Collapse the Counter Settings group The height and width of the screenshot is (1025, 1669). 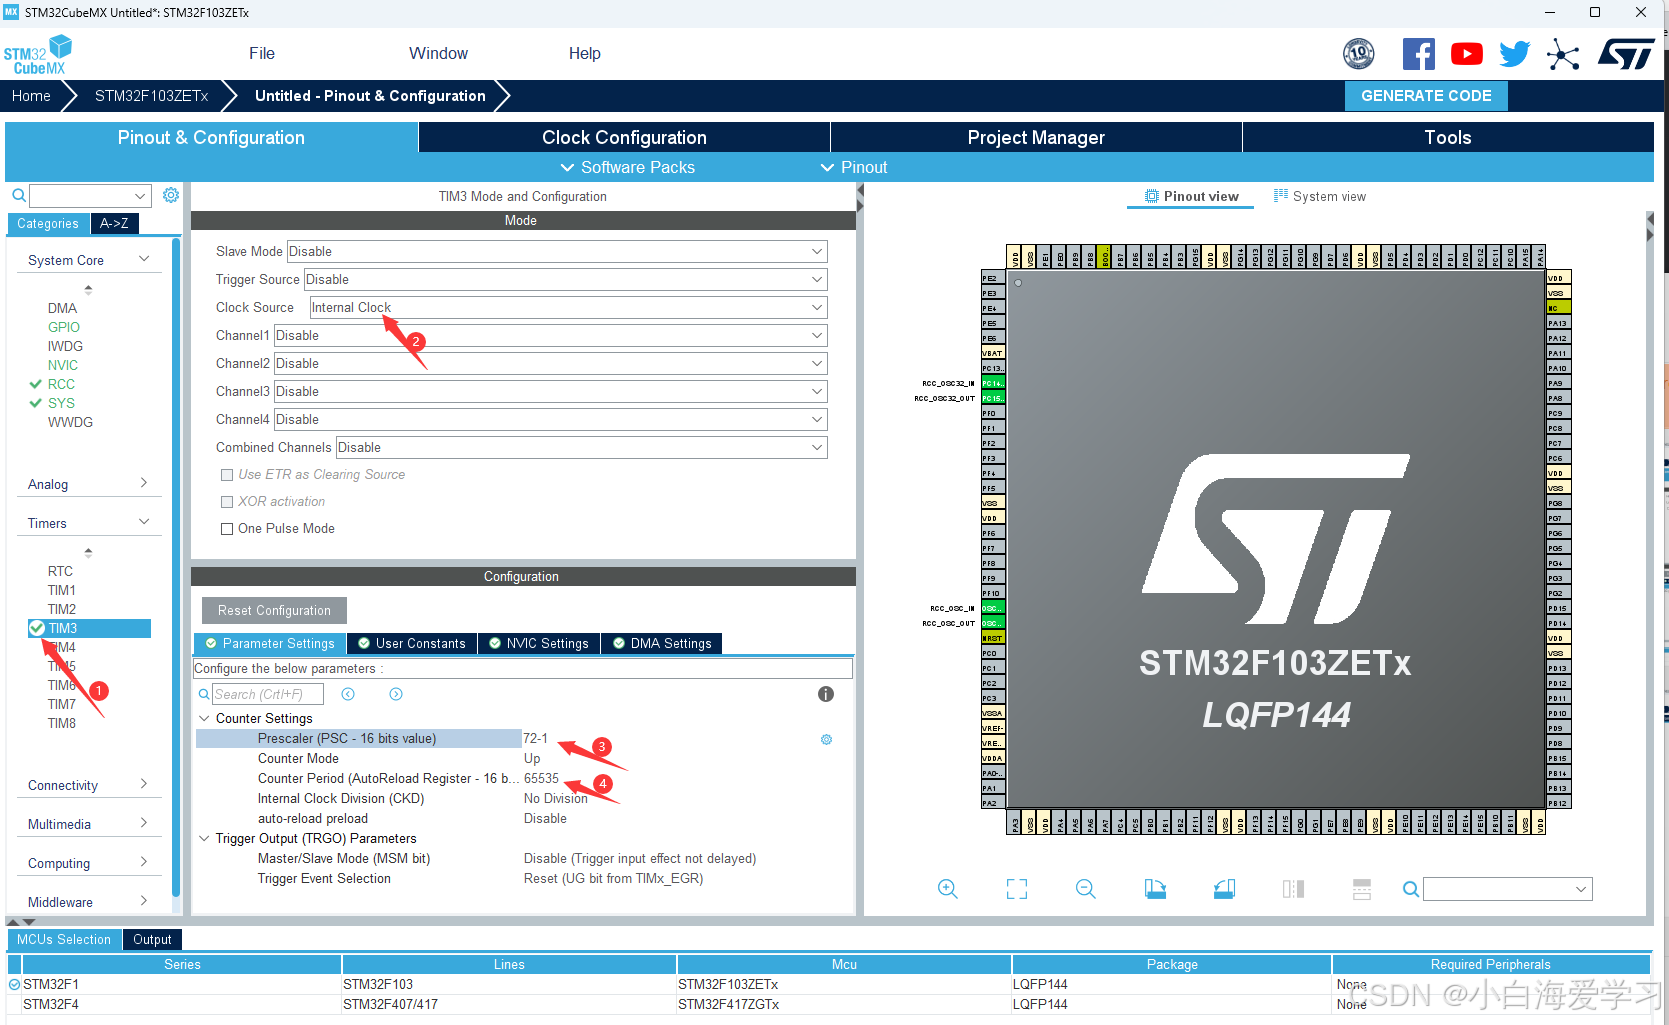pyautogui.click(x=204, y=718)
